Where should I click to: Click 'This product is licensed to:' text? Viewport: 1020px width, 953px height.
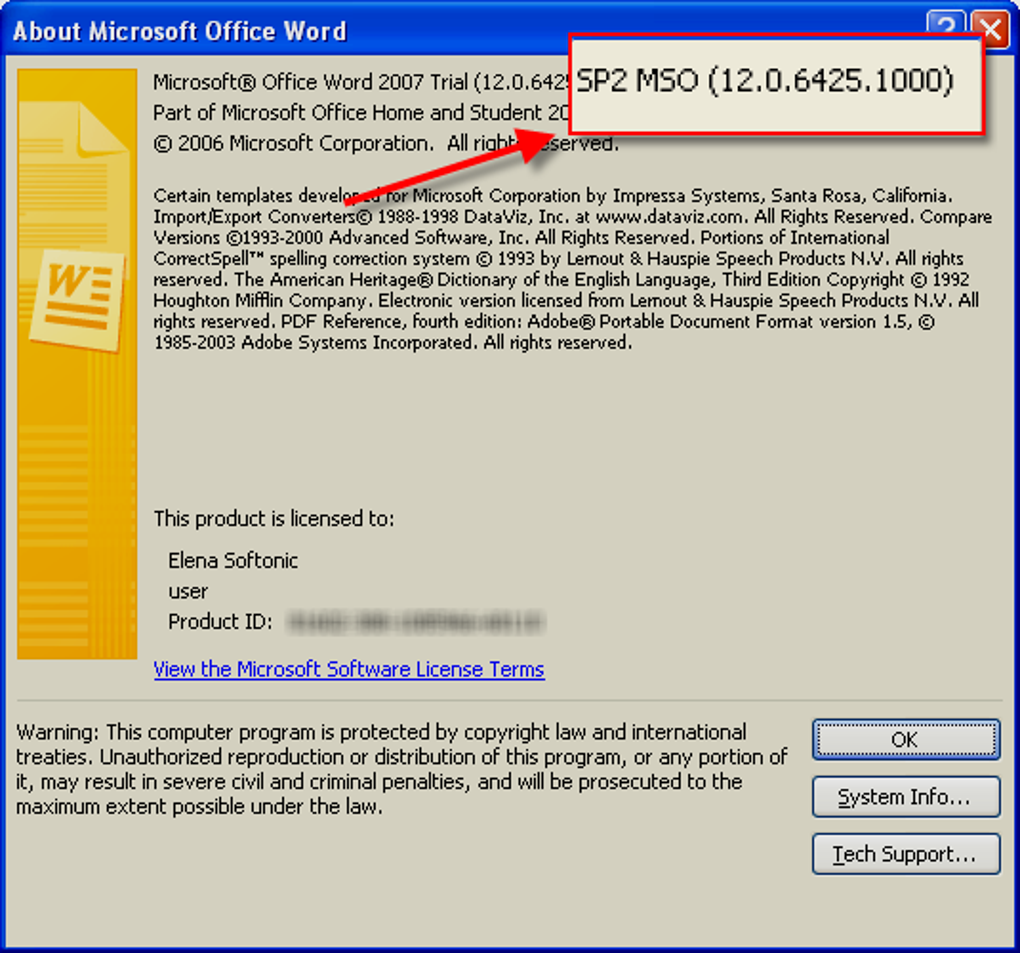click(x=274, y=518)
